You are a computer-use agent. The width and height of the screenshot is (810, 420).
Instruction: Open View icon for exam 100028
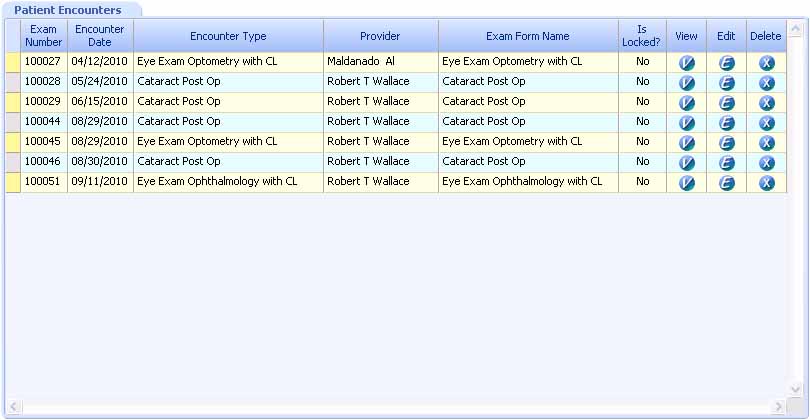(687, 83)
